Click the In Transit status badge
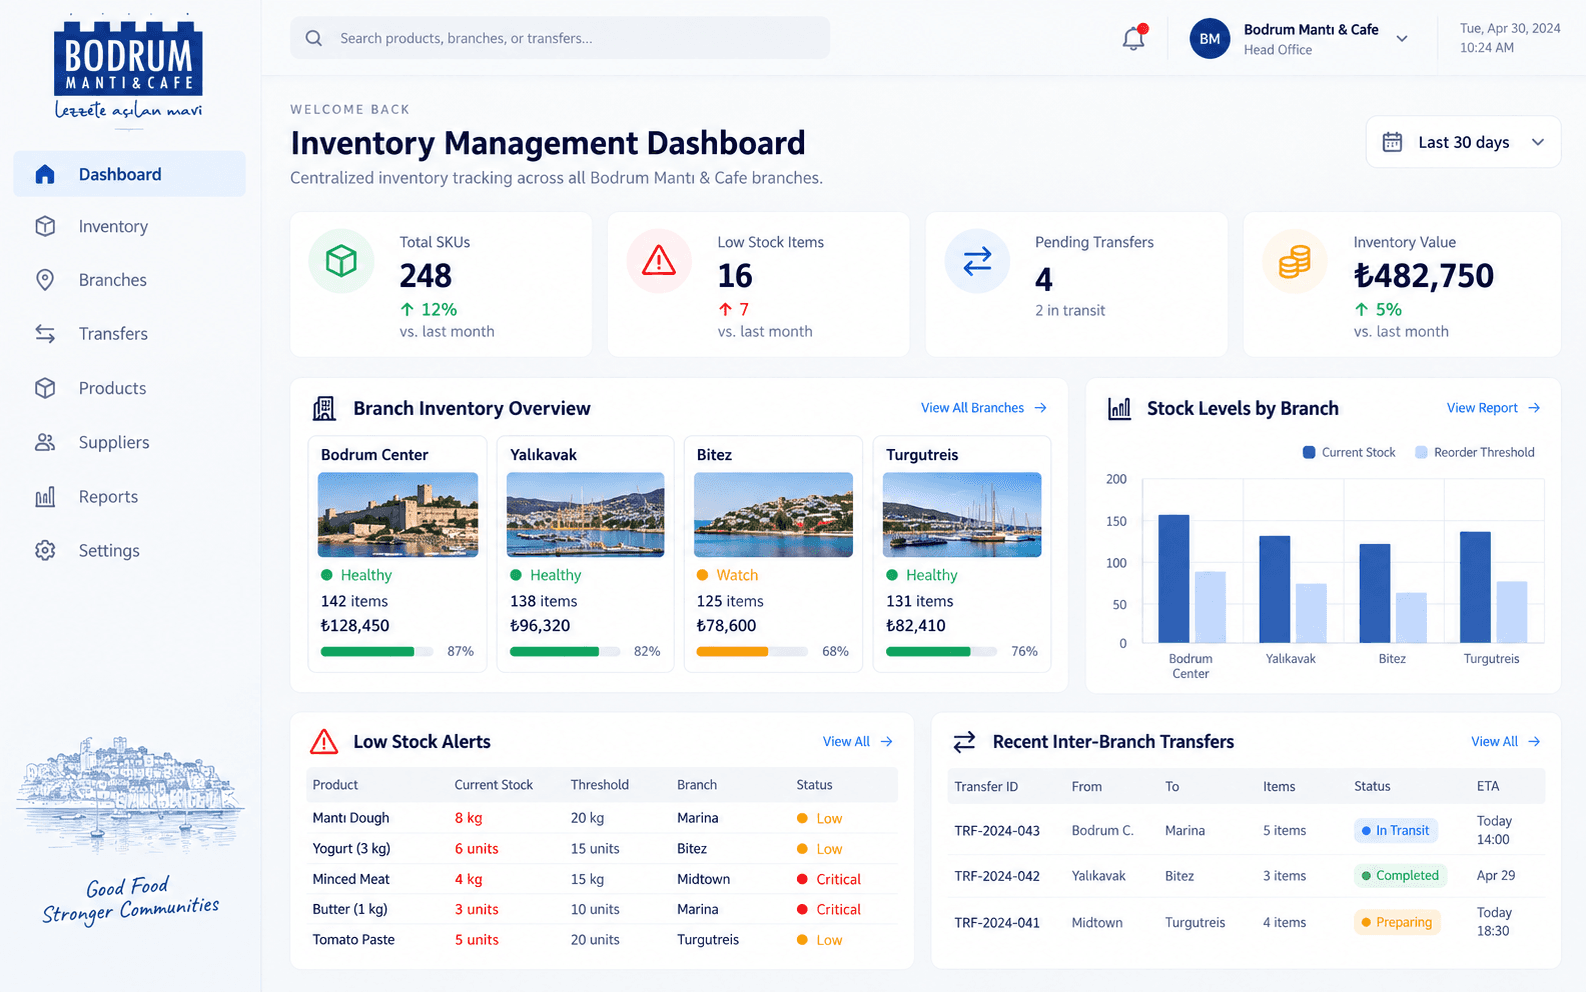This screenshot has height=992, width=1586. (1396, 830)
